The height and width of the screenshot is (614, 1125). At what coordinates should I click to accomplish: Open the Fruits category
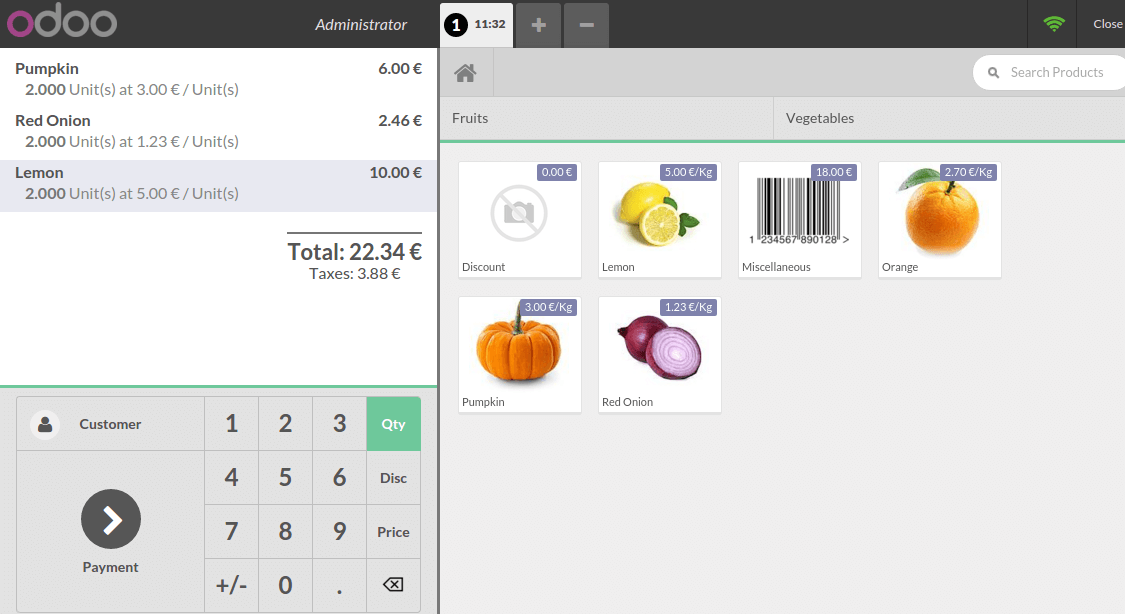tap(607, 118)
